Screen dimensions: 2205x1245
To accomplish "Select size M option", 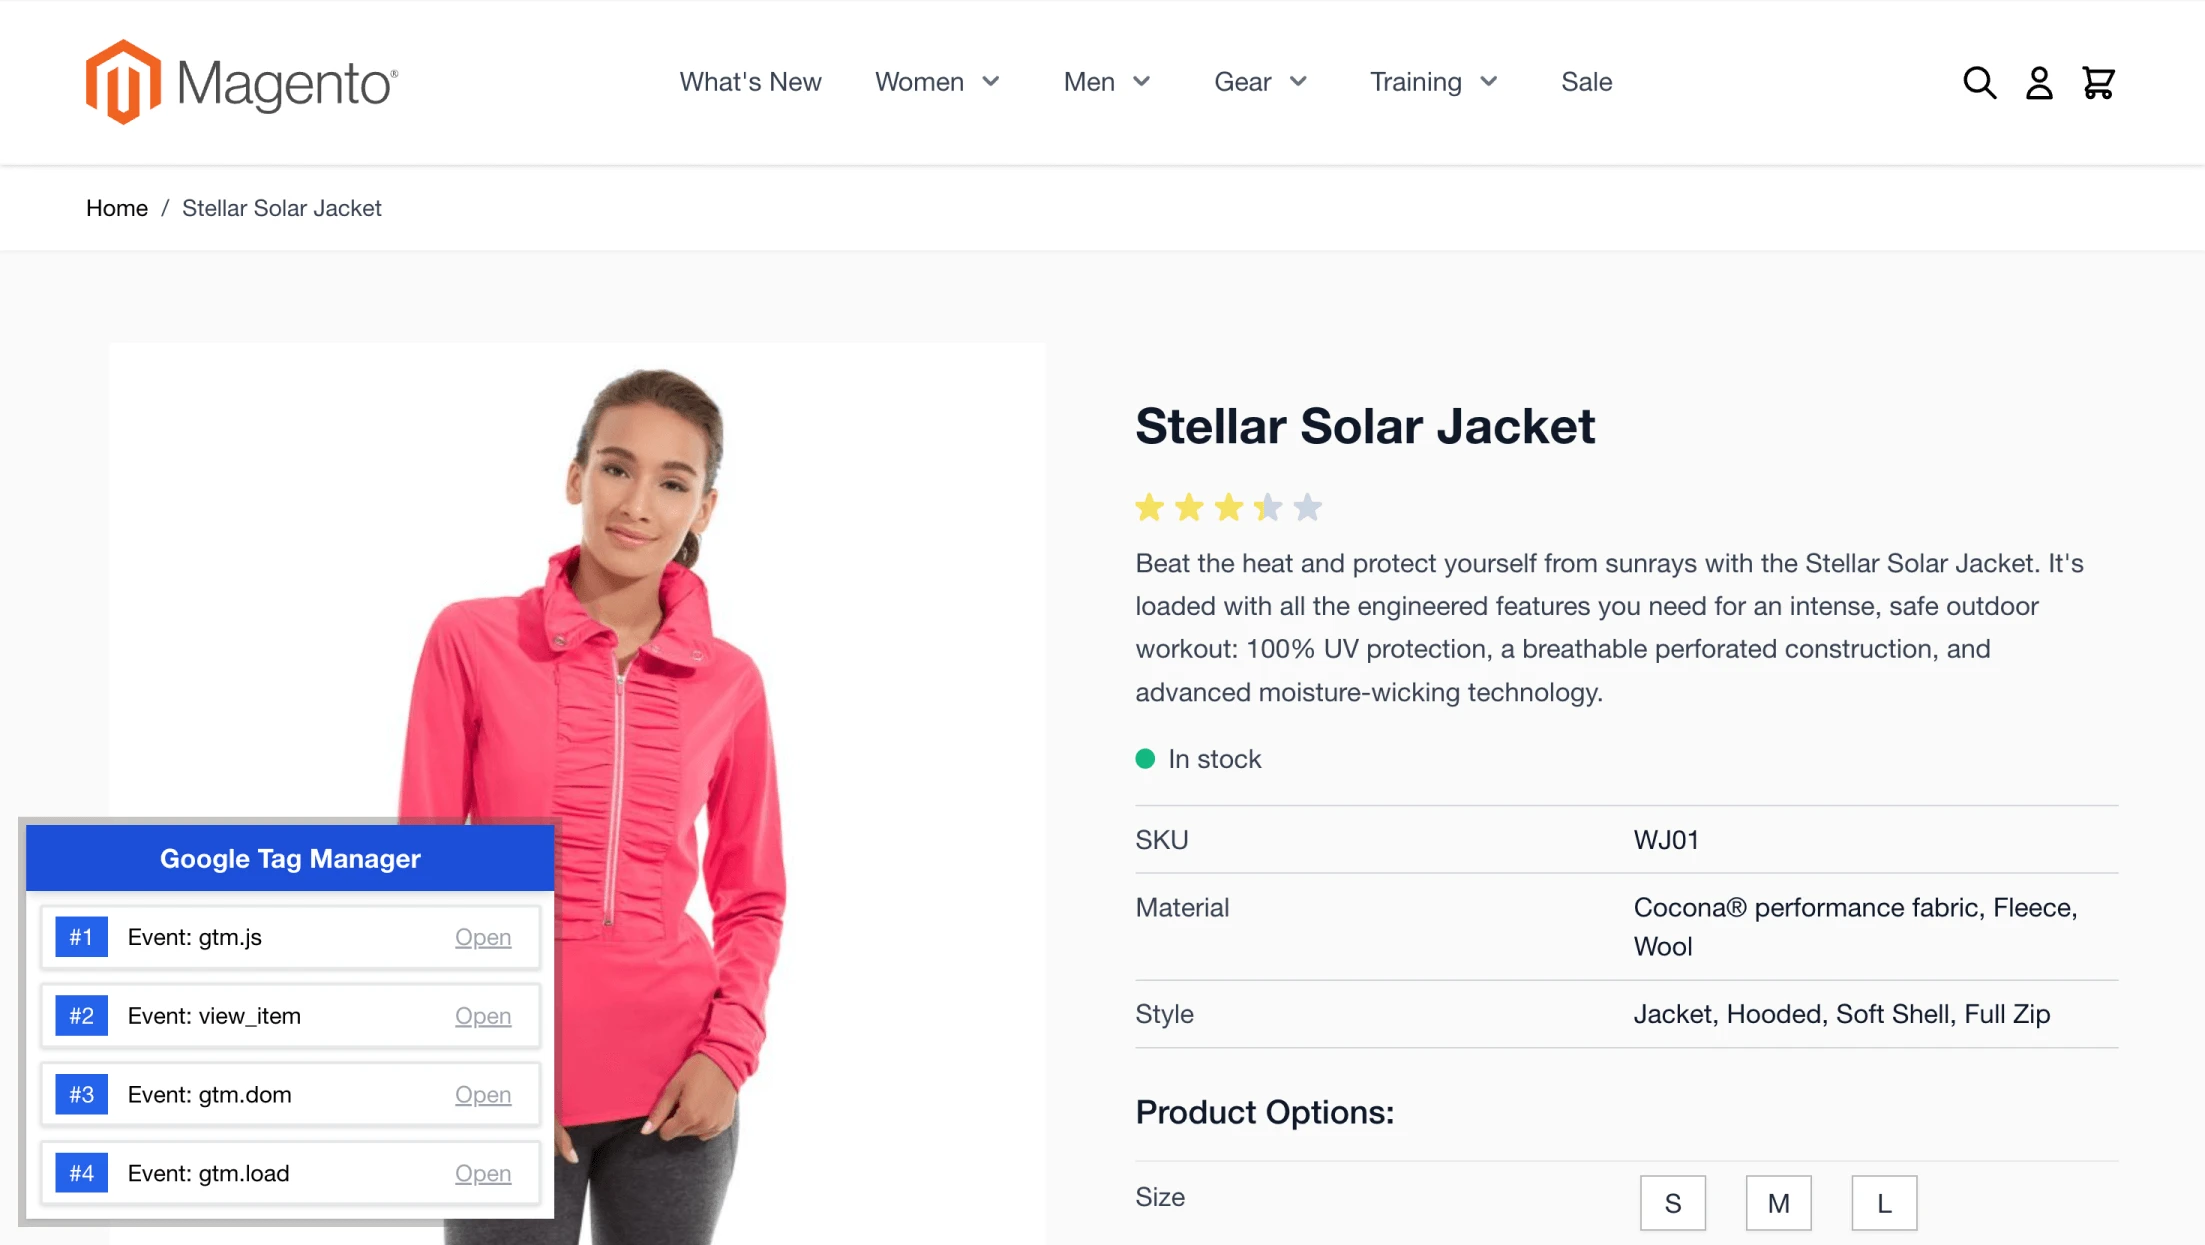I will click(1778, 1203).
